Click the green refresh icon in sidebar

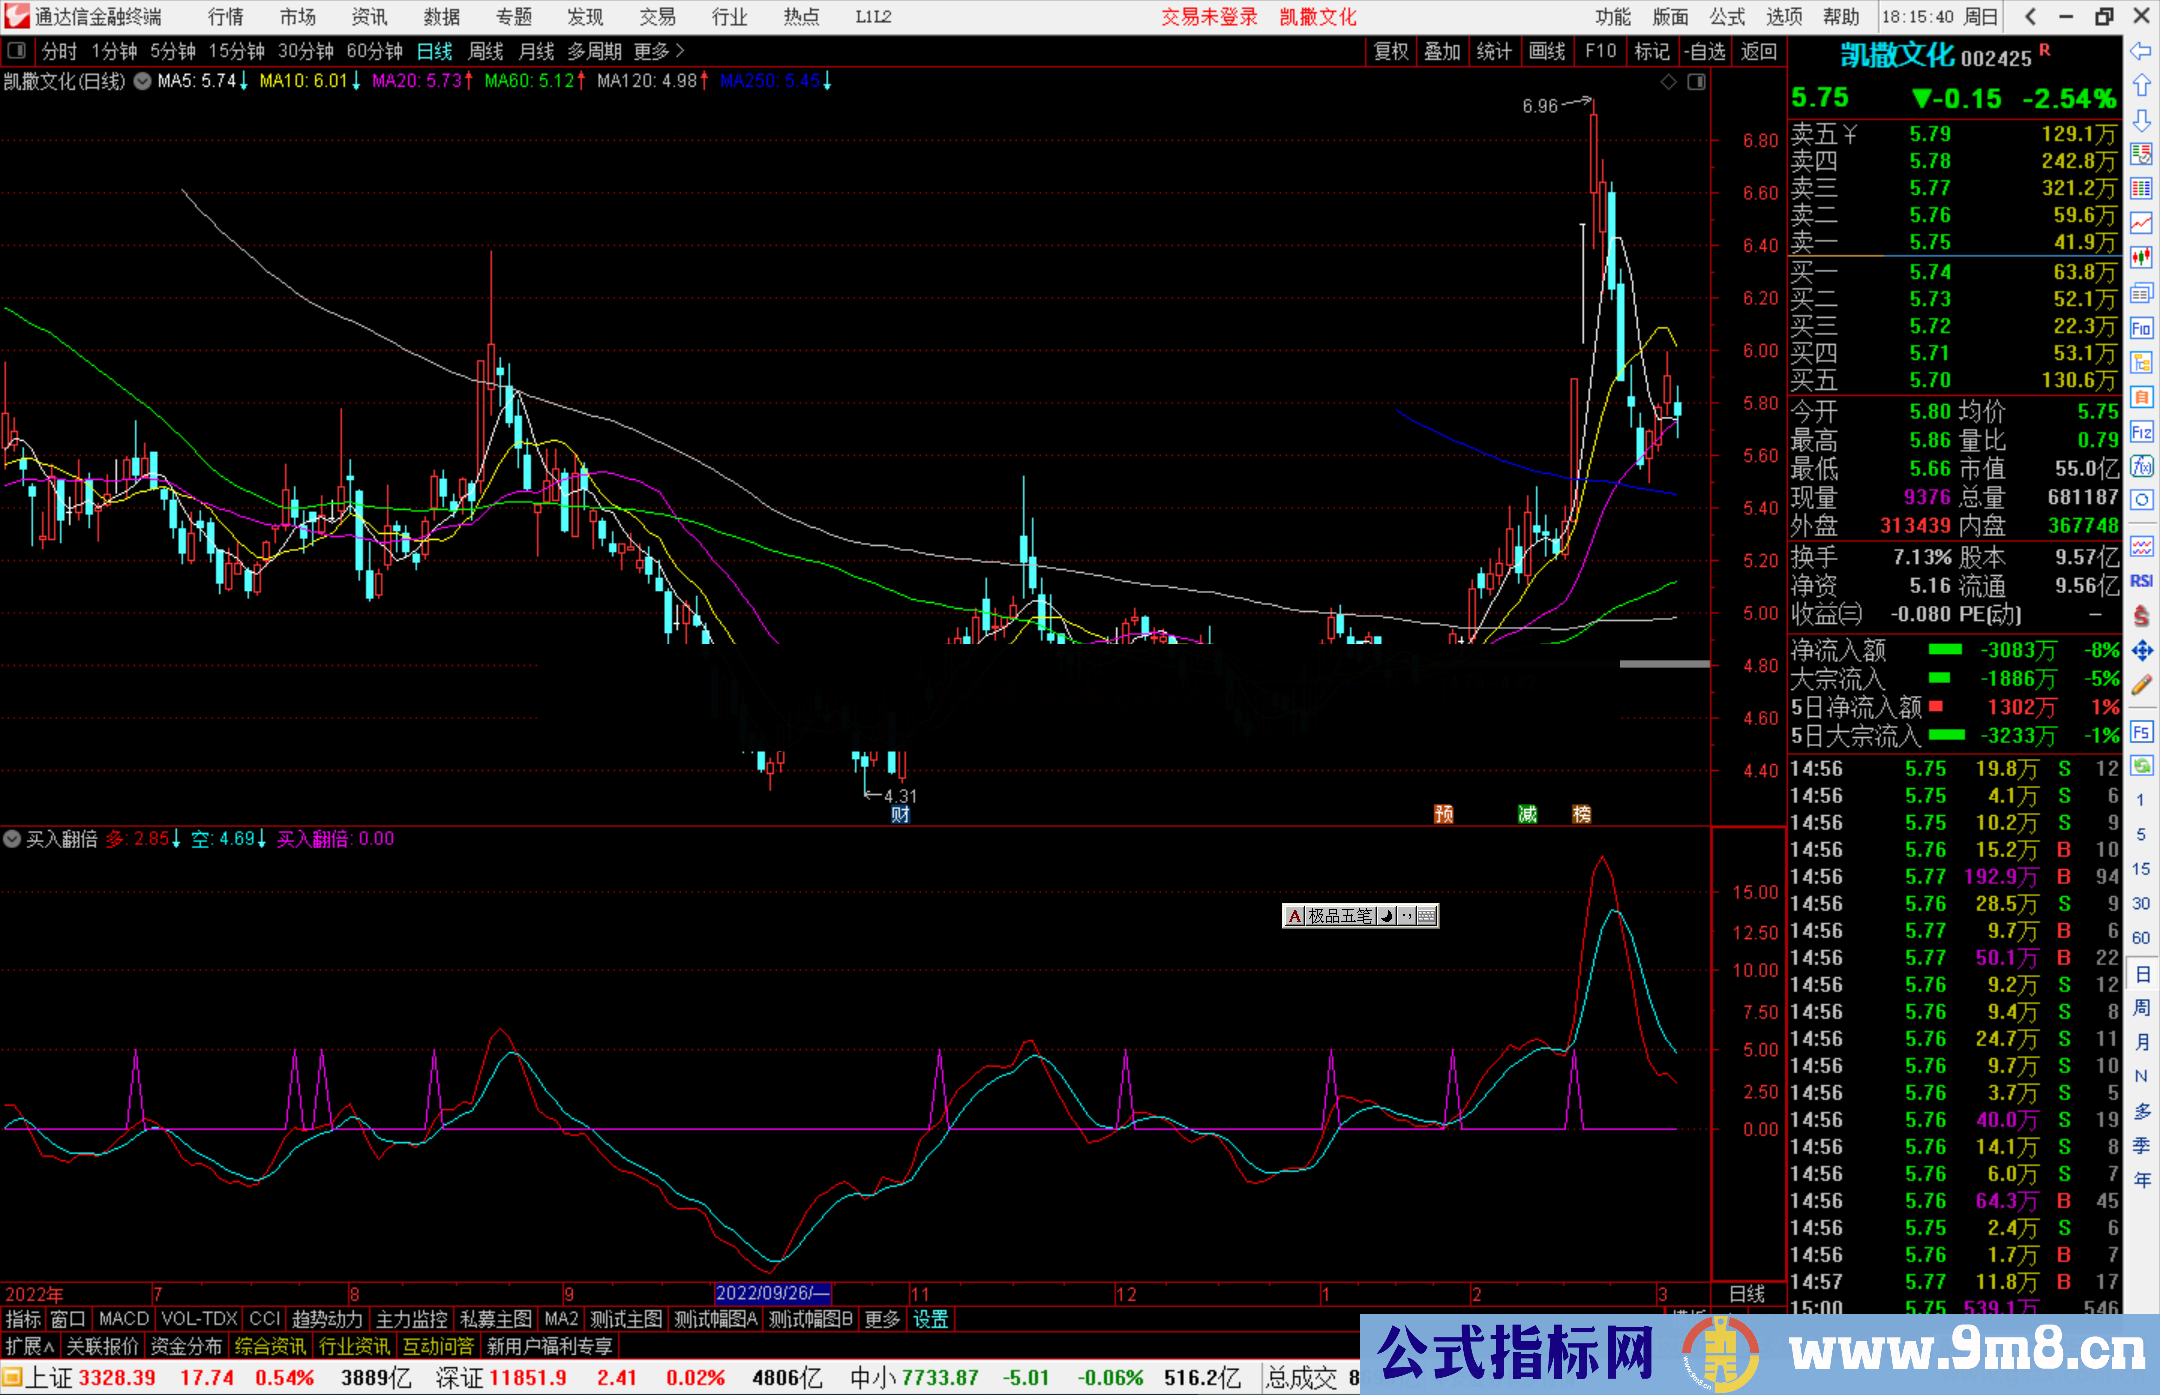click(x=2141, y=766)
